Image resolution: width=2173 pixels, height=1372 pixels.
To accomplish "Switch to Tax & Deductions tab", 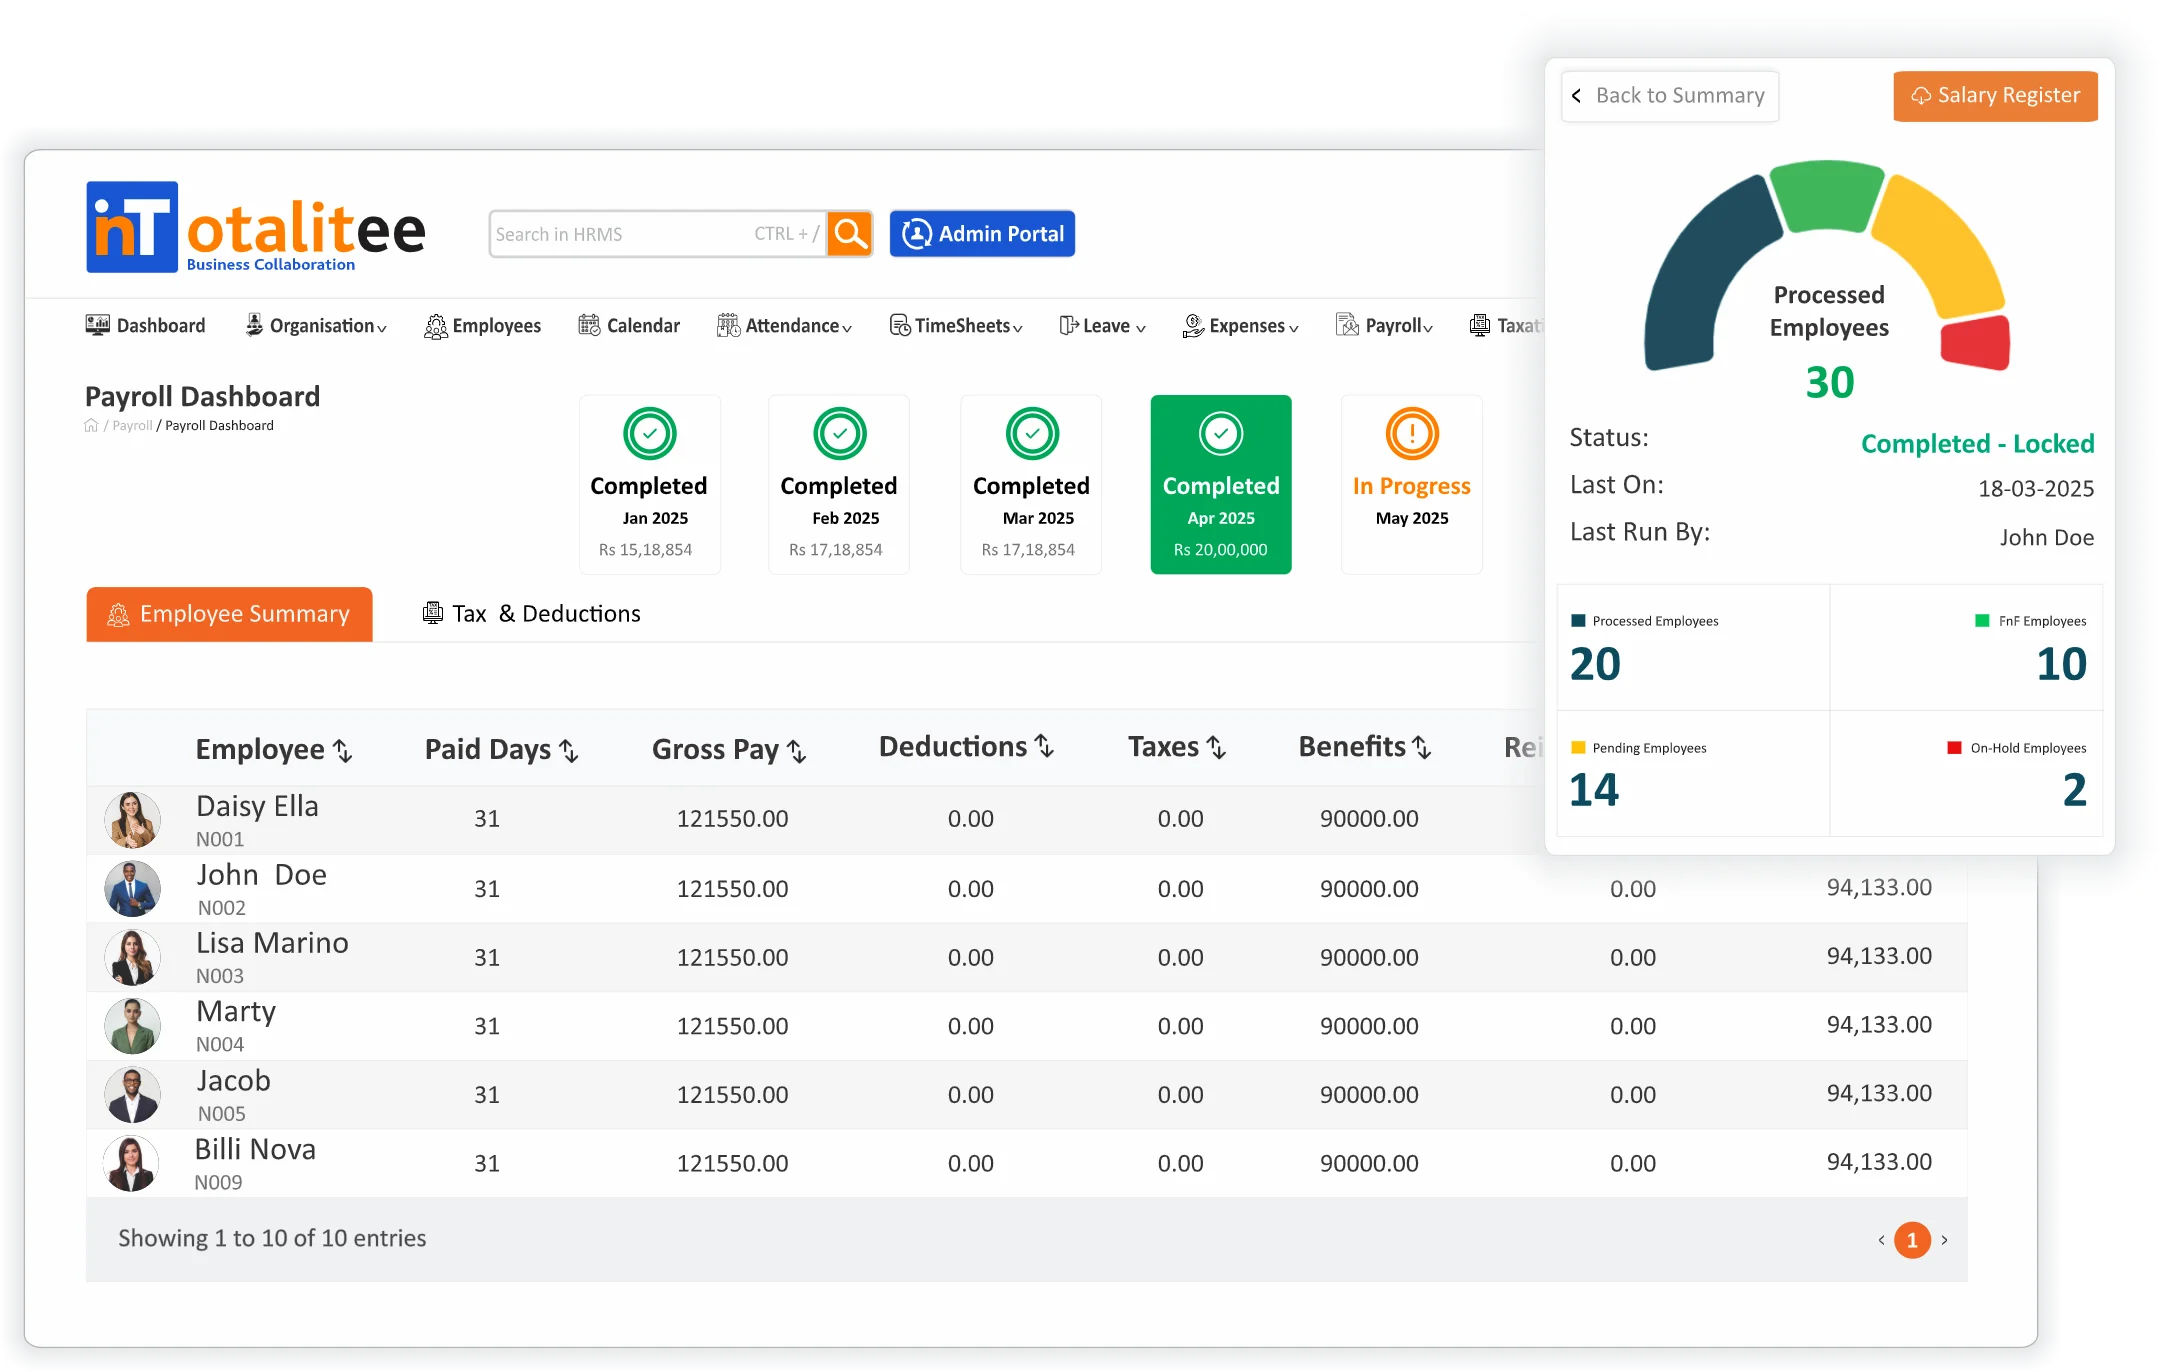I will point(532,614).
